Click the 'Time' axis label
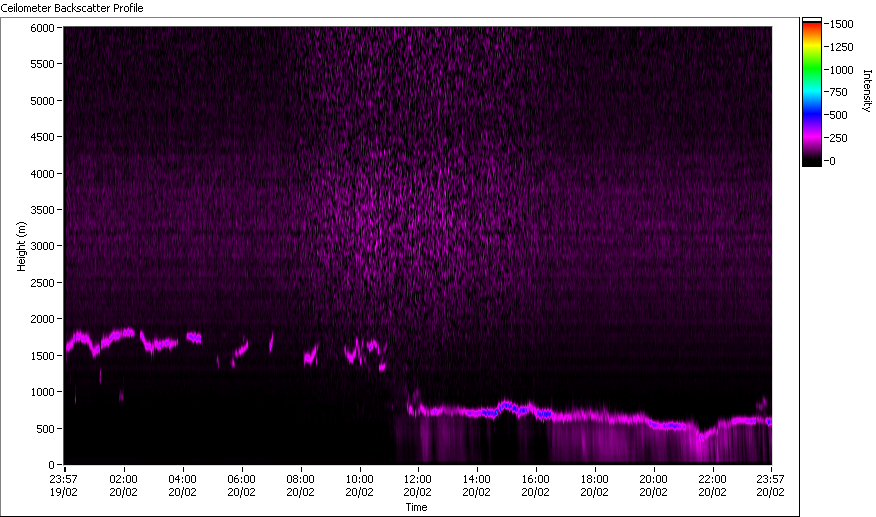The height and width of the screenshot is (517, 876). [416, 507]
